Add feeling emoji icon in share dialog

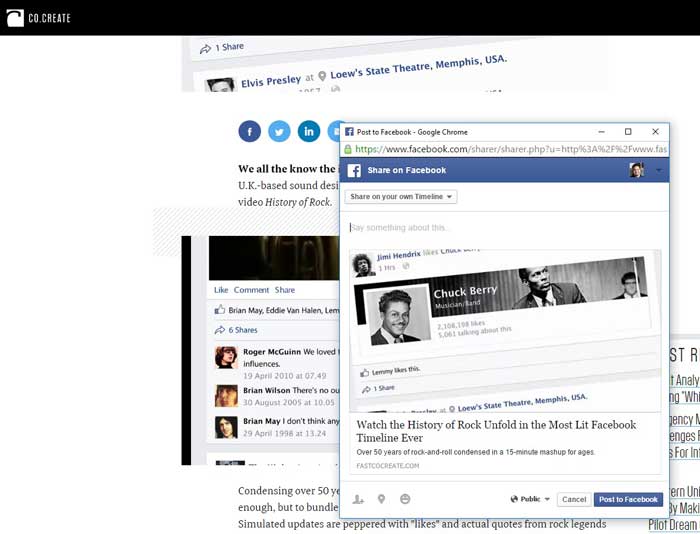[x=405, y=499]
